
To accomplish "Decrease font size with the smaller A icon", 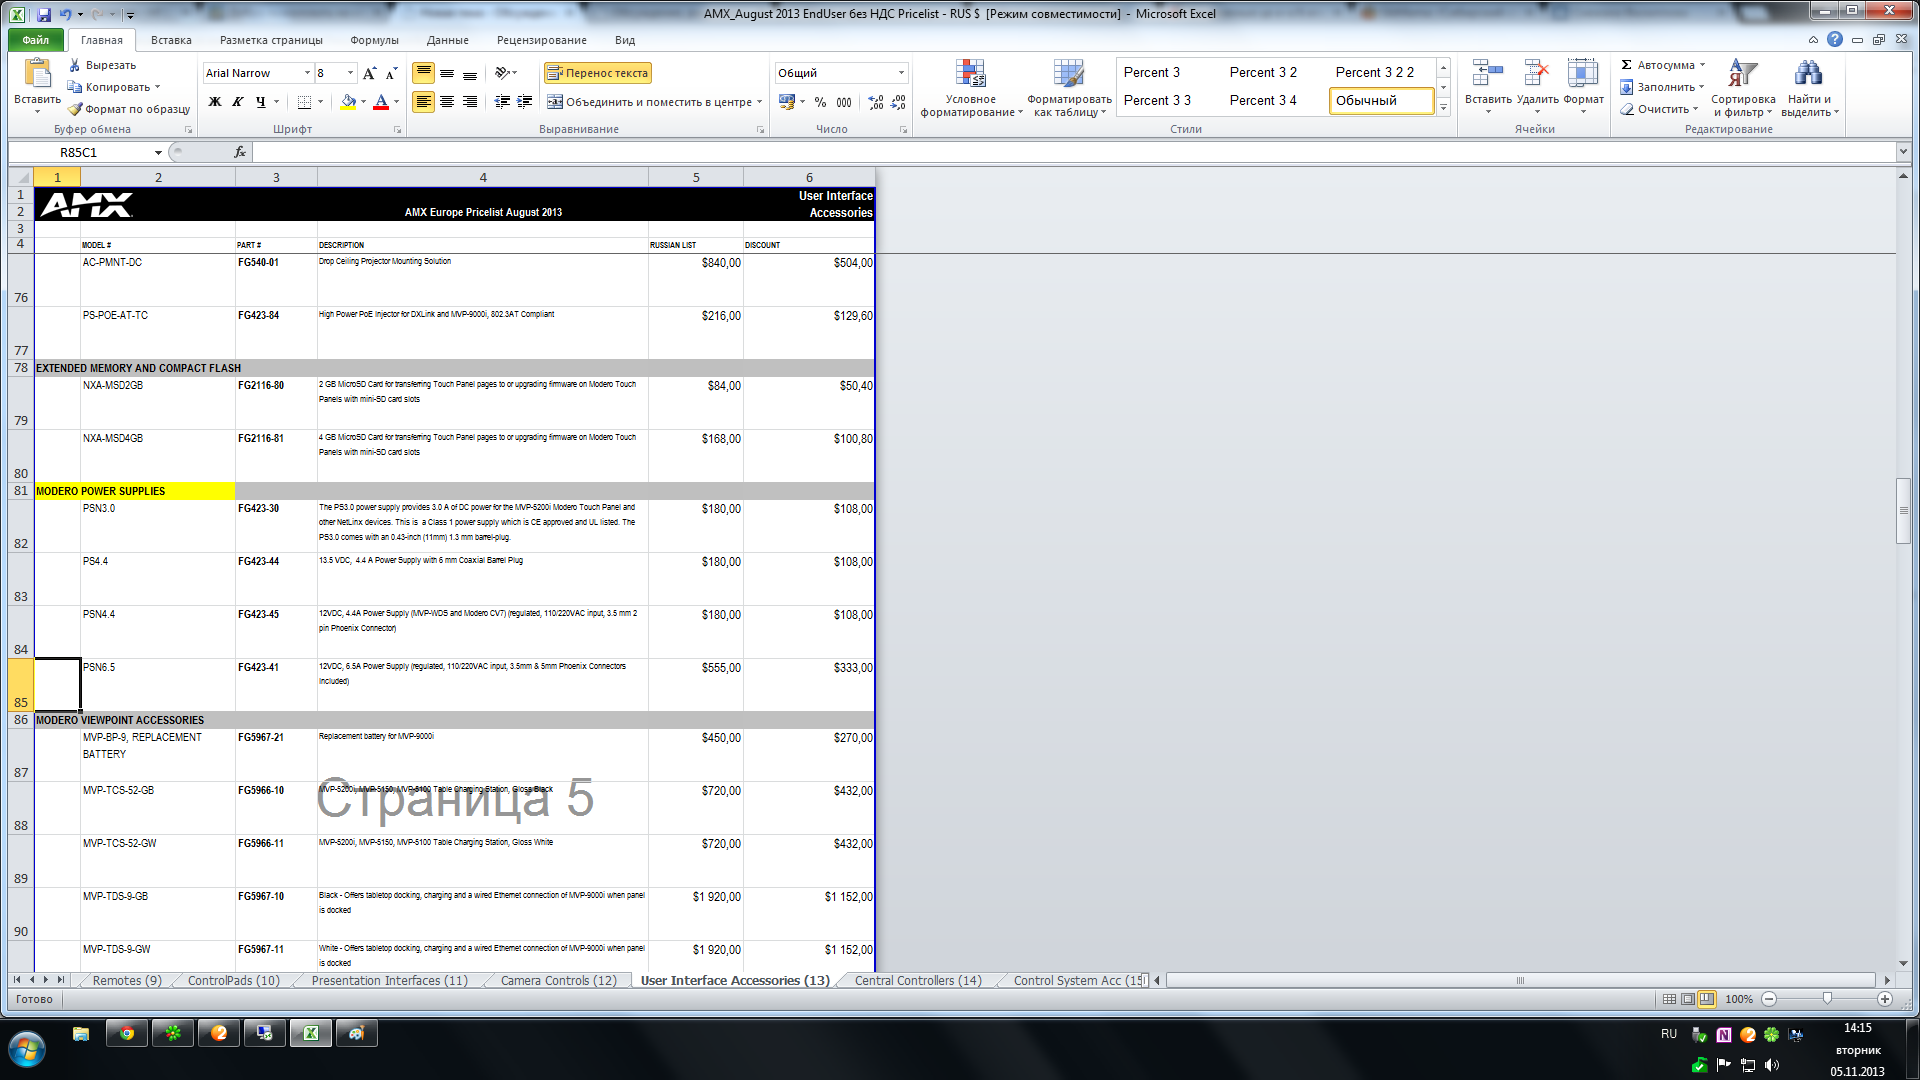I will pyautogui.click(x=391, y=73).
